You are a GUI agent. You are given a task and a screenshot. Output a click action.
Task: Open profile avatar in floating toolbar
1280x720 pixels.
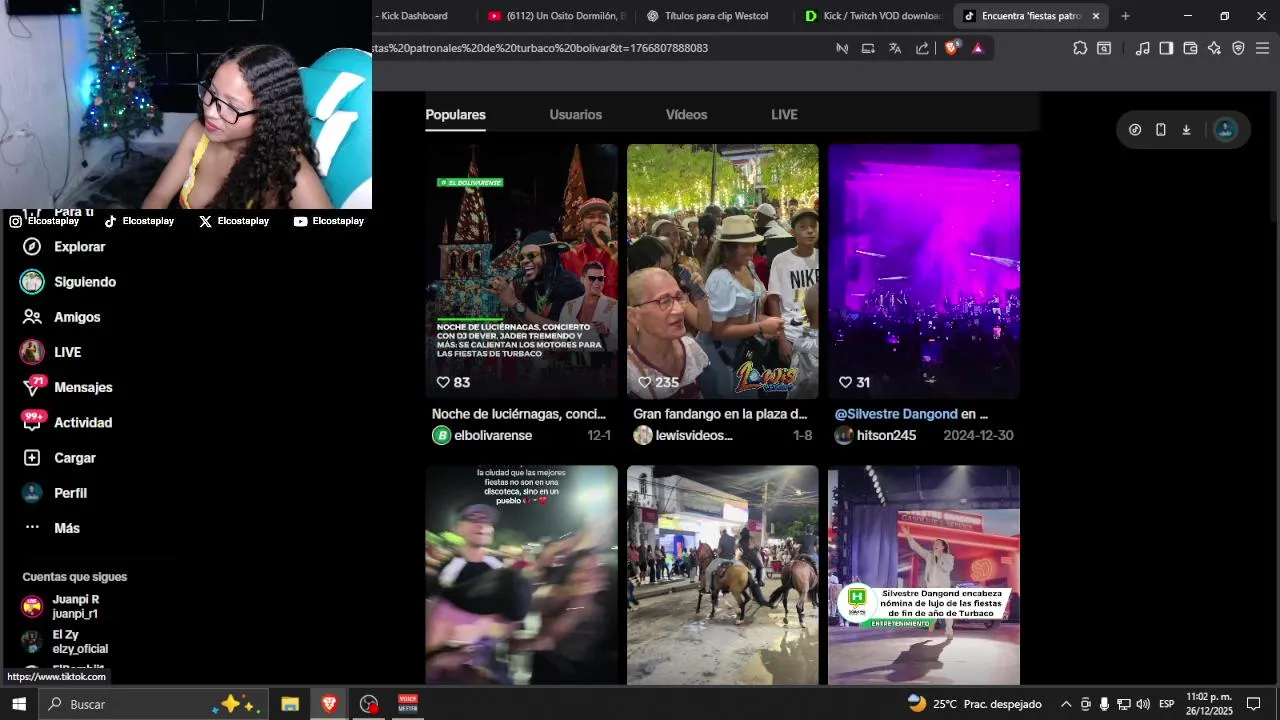(1225, 130)
